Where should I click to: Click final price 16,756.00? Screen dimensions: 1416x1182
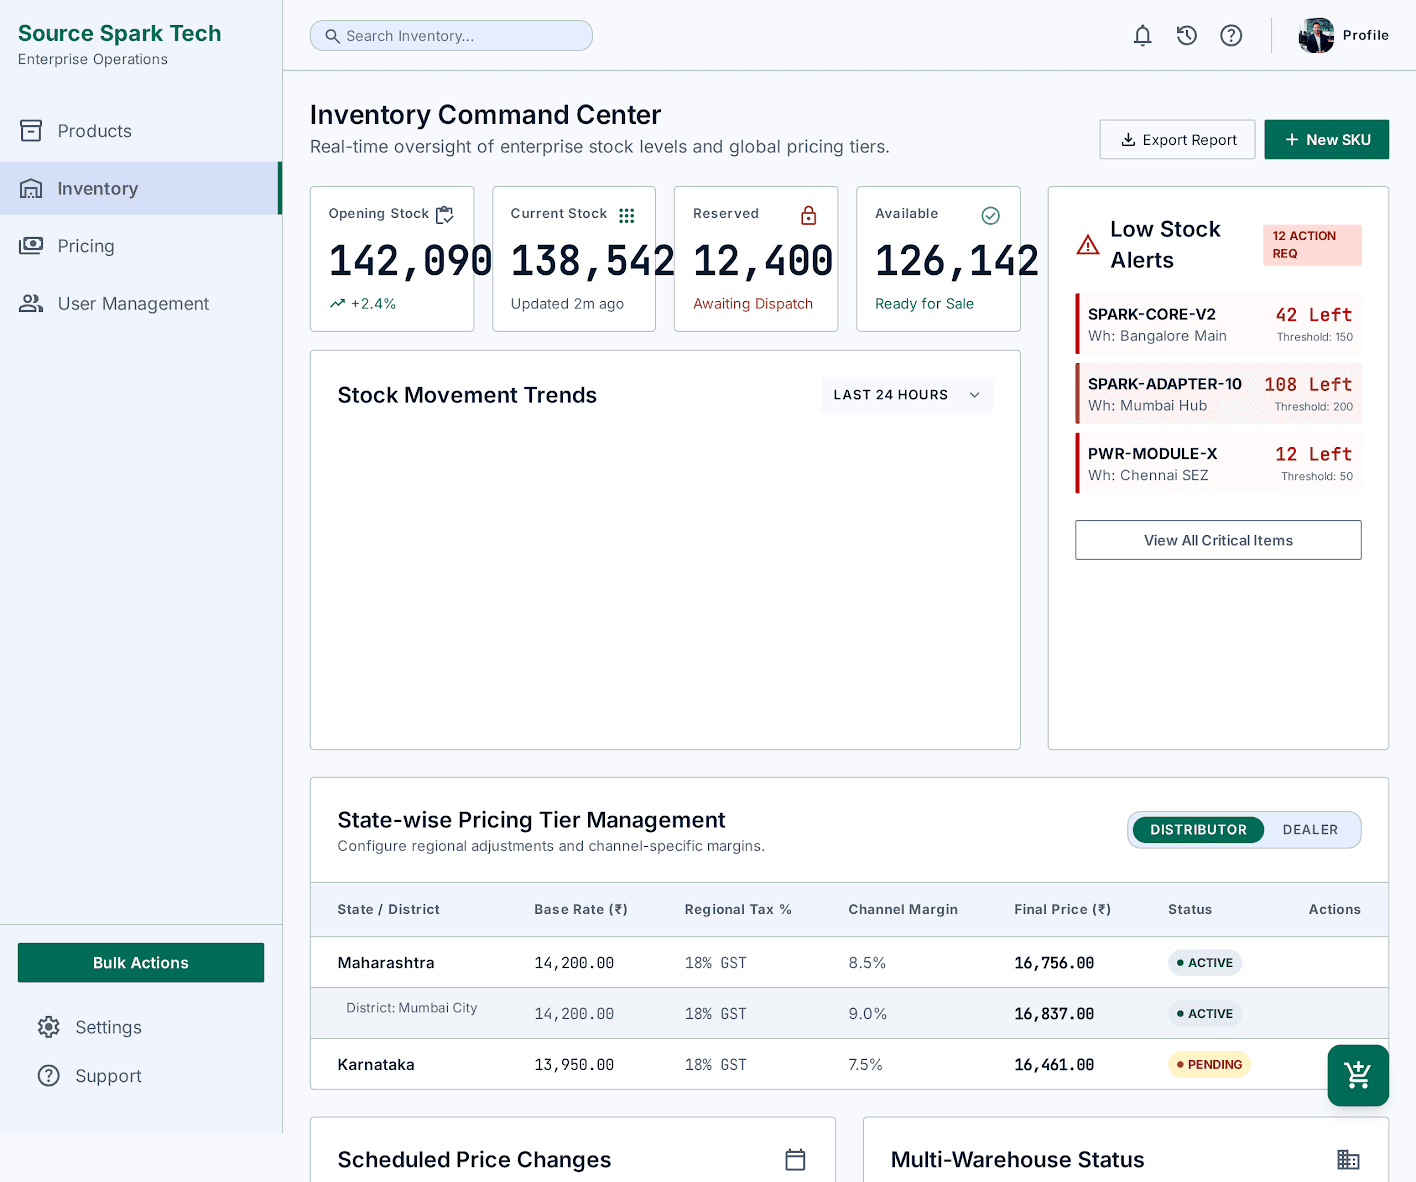(x=1054, y=963)
